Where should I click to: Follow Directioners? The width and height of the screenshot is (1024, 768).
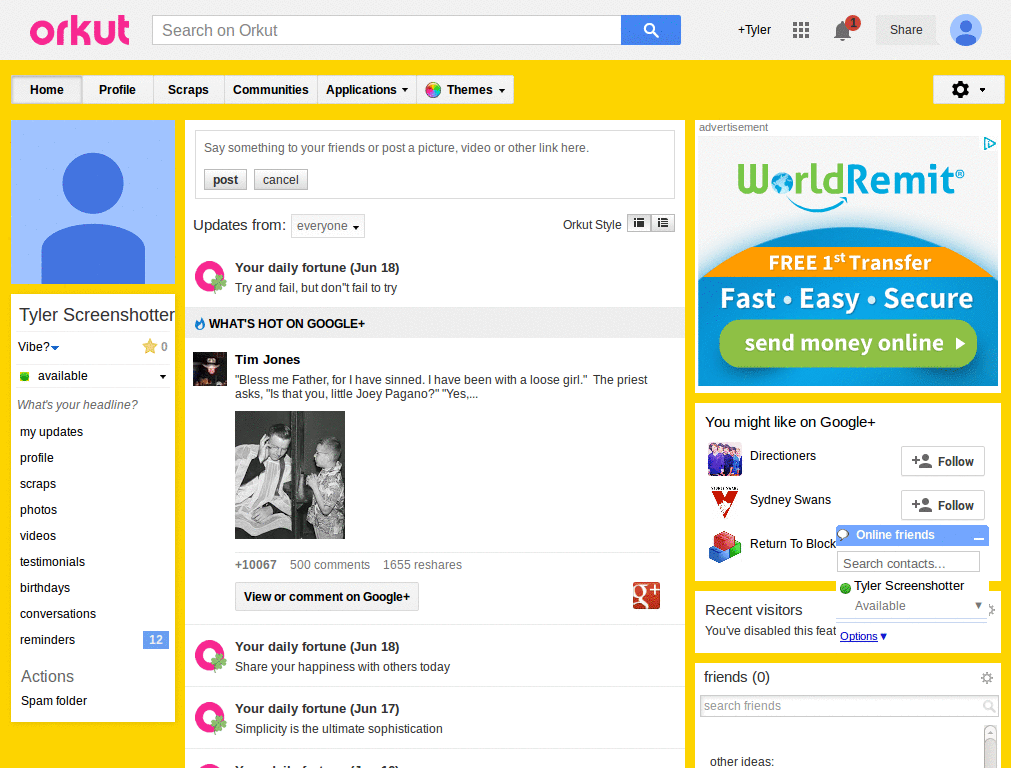click(942, 462)
